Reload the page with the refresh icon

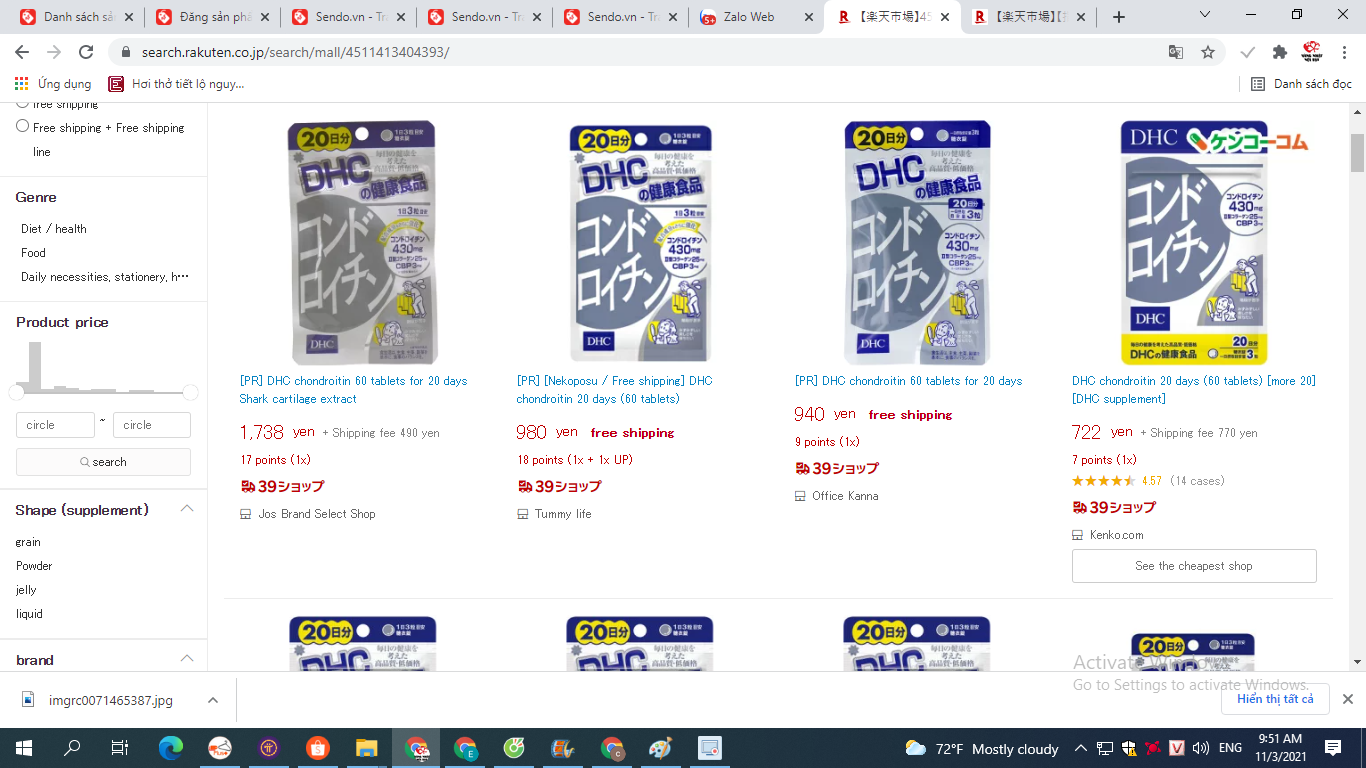click(x=86, y=52)
